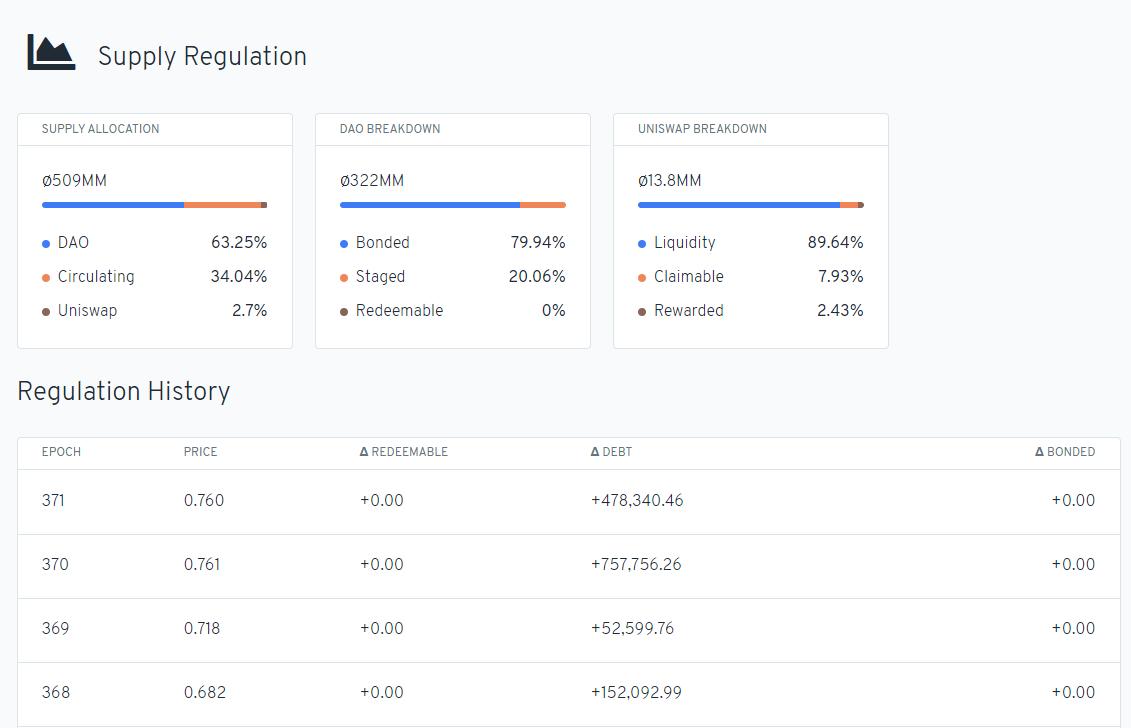Click the brown dot beside Uniswap
This screenshot has width=1131, height=728.
pyautogui.click(x=46, y=312)
